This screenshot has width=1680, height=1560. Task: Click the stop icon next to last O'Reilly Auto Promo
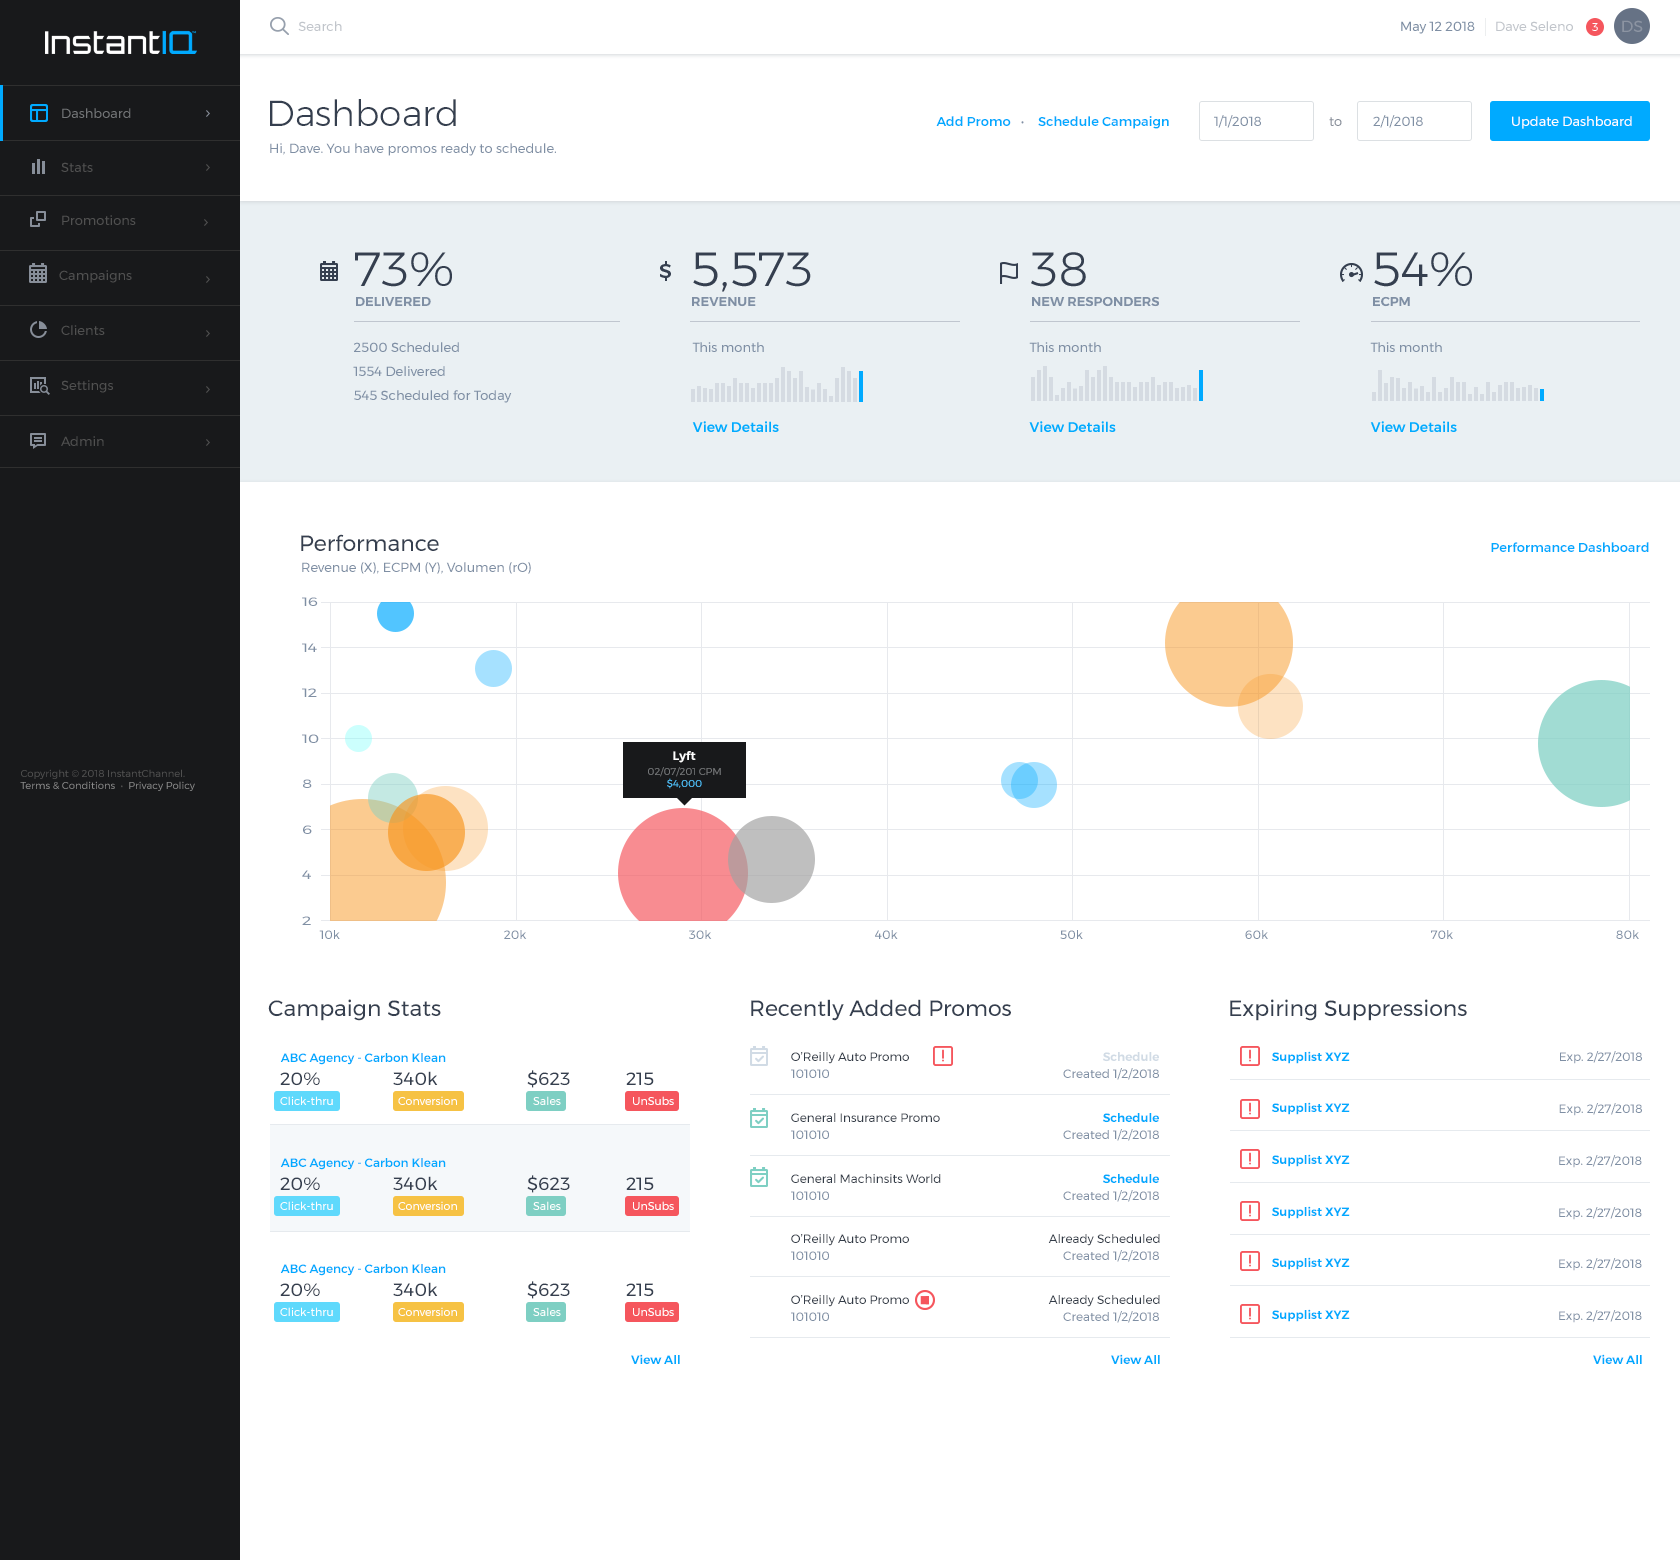(926, 1300)
